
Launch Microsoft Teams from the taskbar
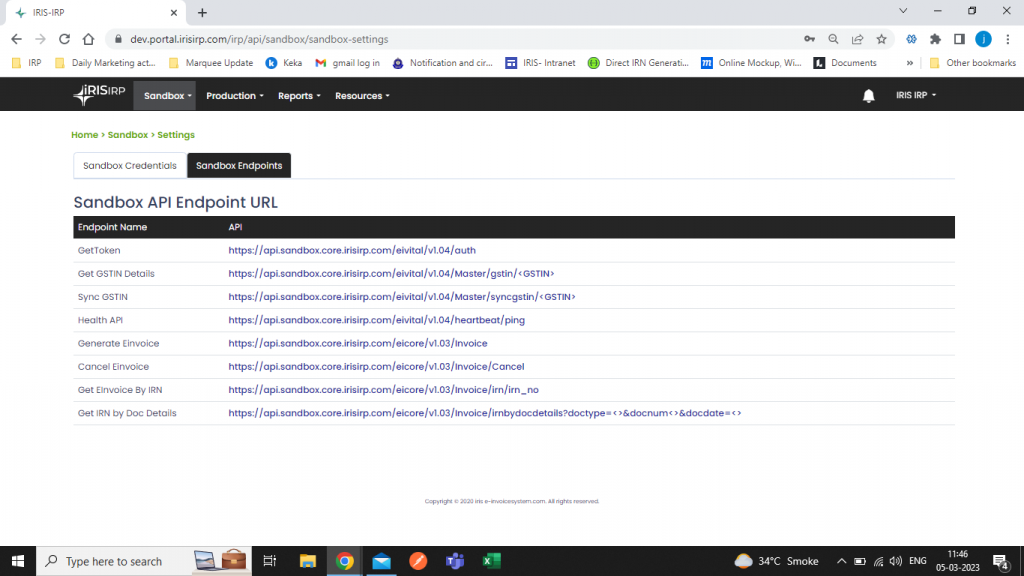[455, 561]
